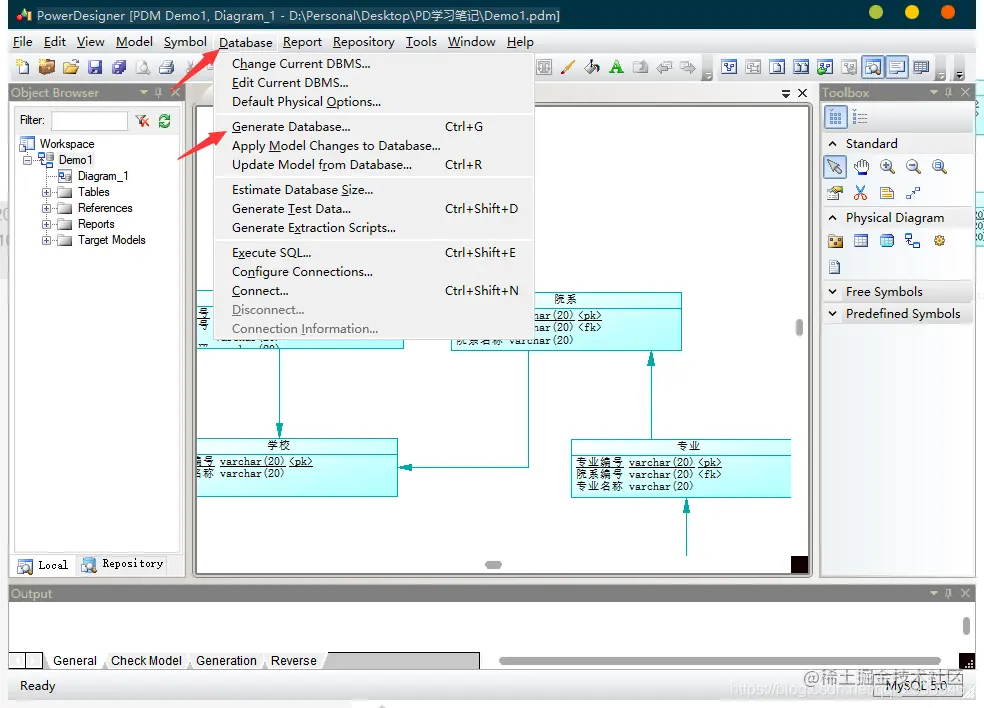Switch to the Check Model output tab
The width and height of the screenshot is (984, 708).
[x=146, y=661]
